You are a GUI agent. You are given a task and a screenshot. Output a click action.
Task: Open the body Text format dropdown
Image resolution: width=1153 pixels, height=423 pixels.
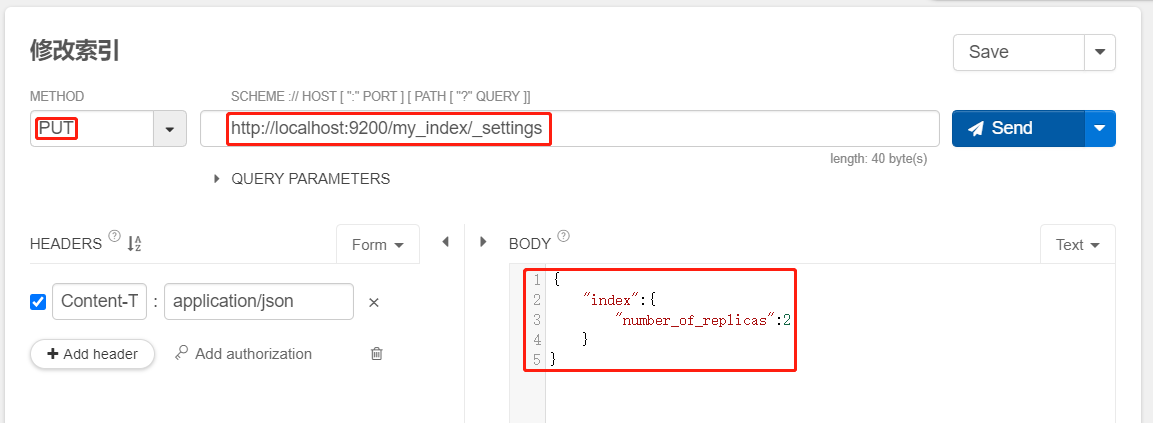[x=1078, y=244]
